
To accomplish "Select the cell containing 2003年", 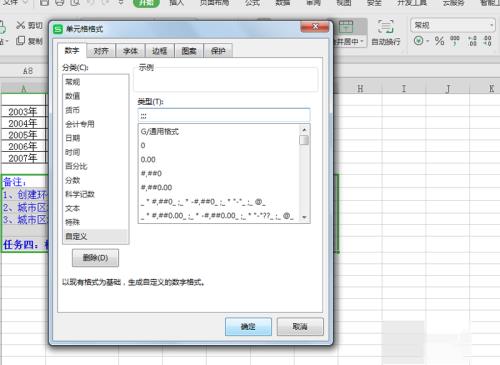I will click(23, 111).
